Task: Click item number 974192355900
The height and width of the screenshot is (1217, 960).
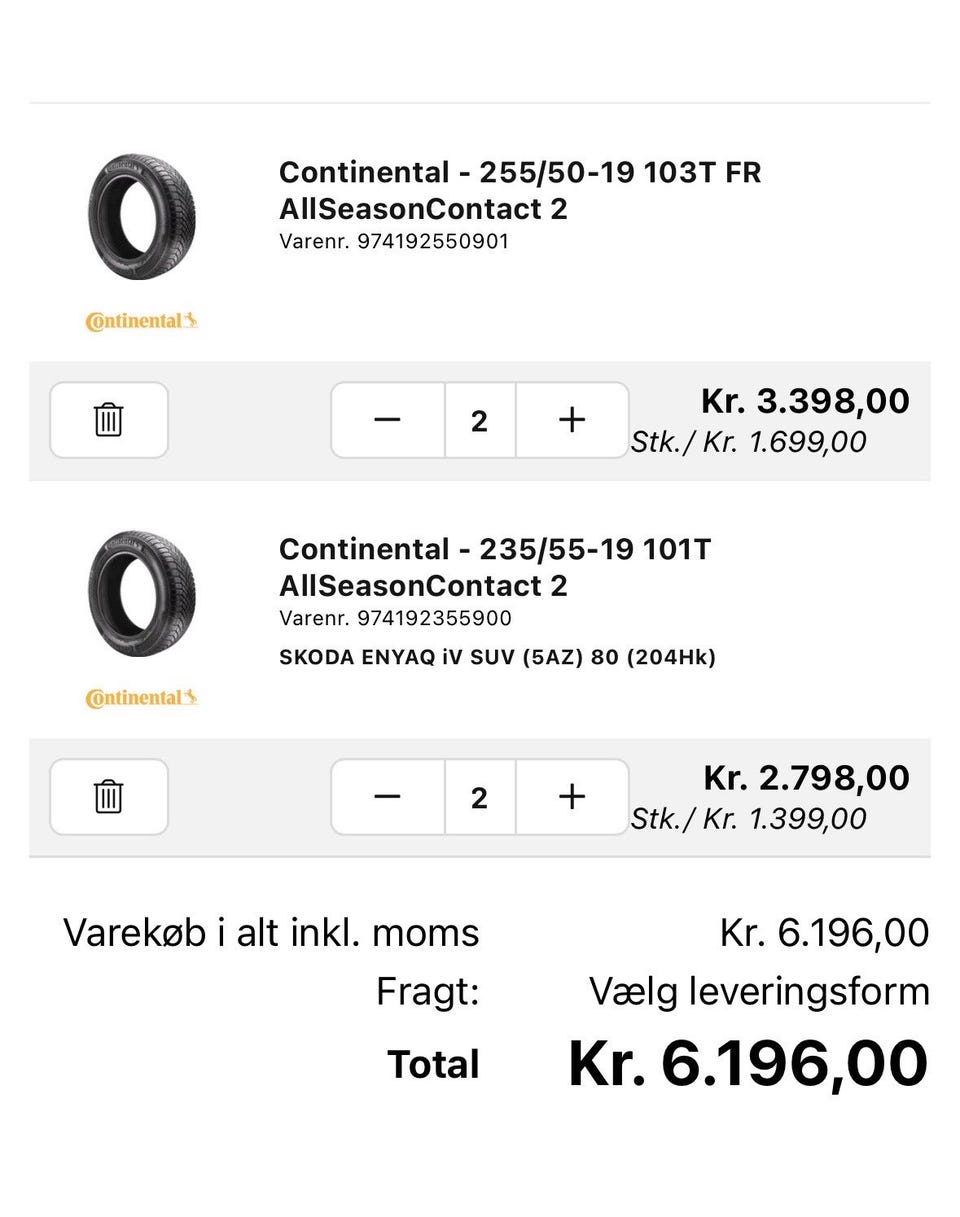Action: (395, 618)
